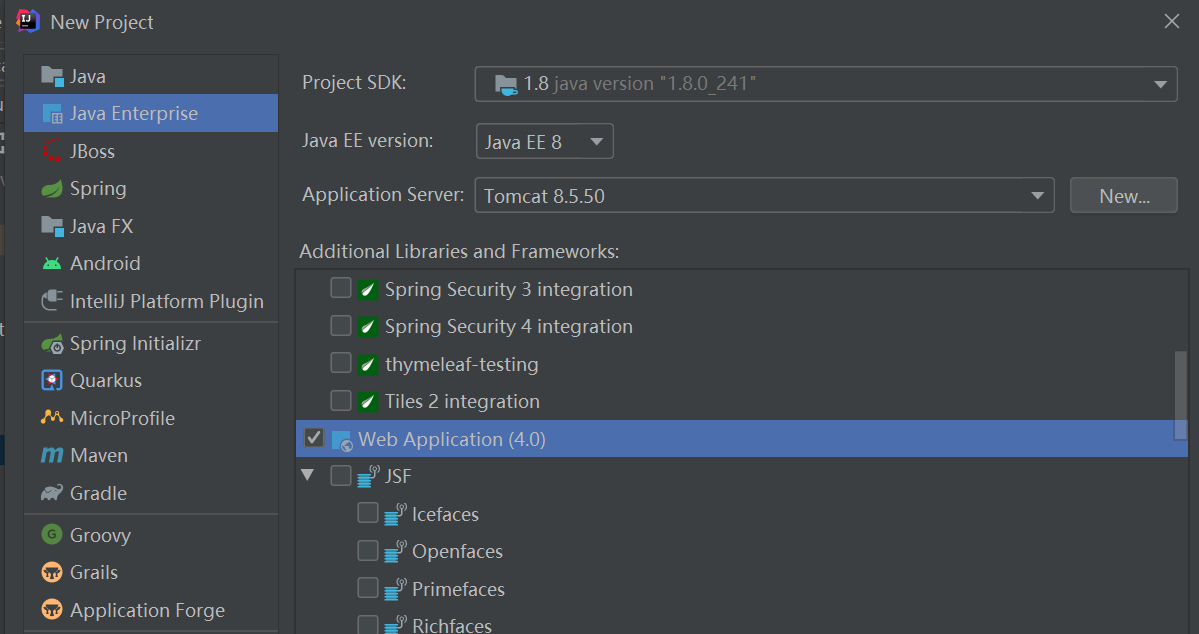The image size is (1199, 634).
Task: Select the IntelliJ Platform Plugin project type
Action: click(x=151, y=301)
